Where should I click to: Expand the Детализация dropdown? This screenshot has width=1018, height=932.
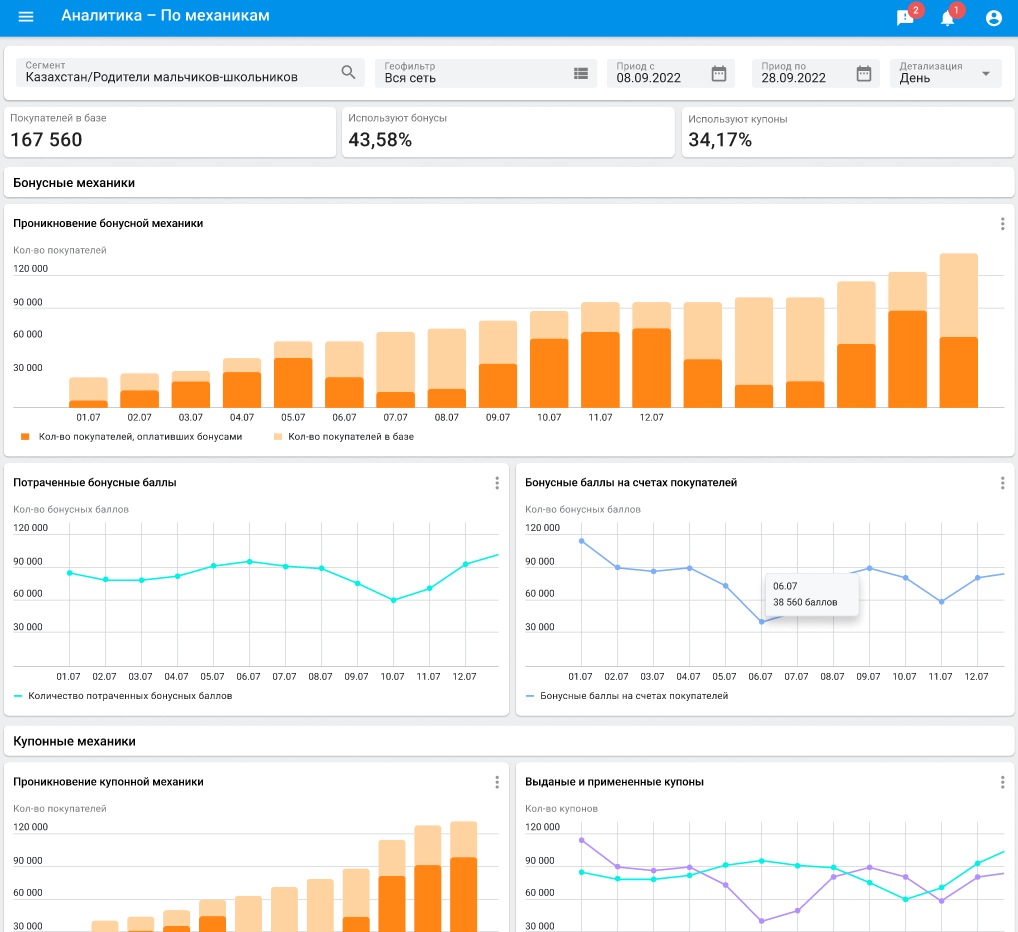pos(985,73)
